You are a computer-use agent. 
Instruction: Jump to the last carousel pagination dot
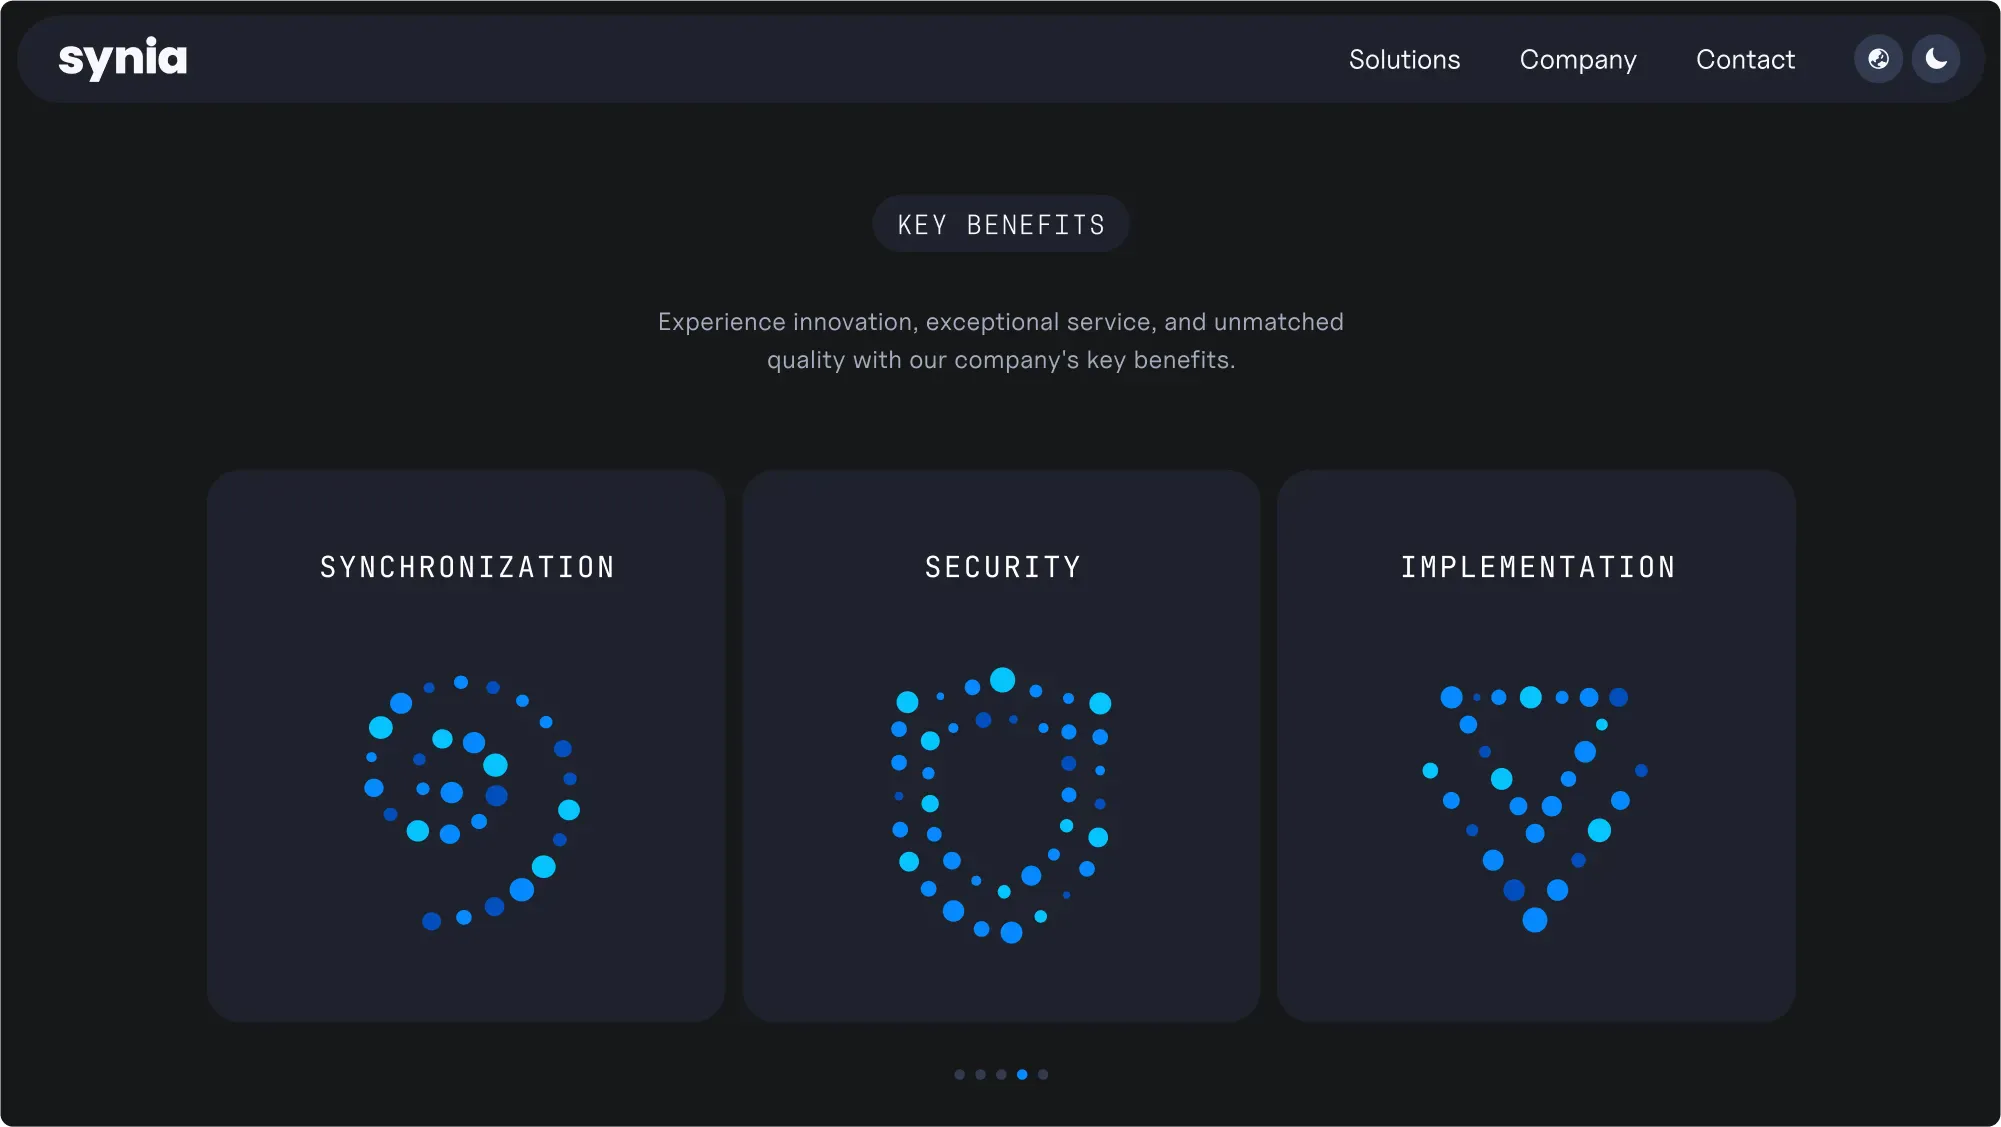pos(1043,1075)
